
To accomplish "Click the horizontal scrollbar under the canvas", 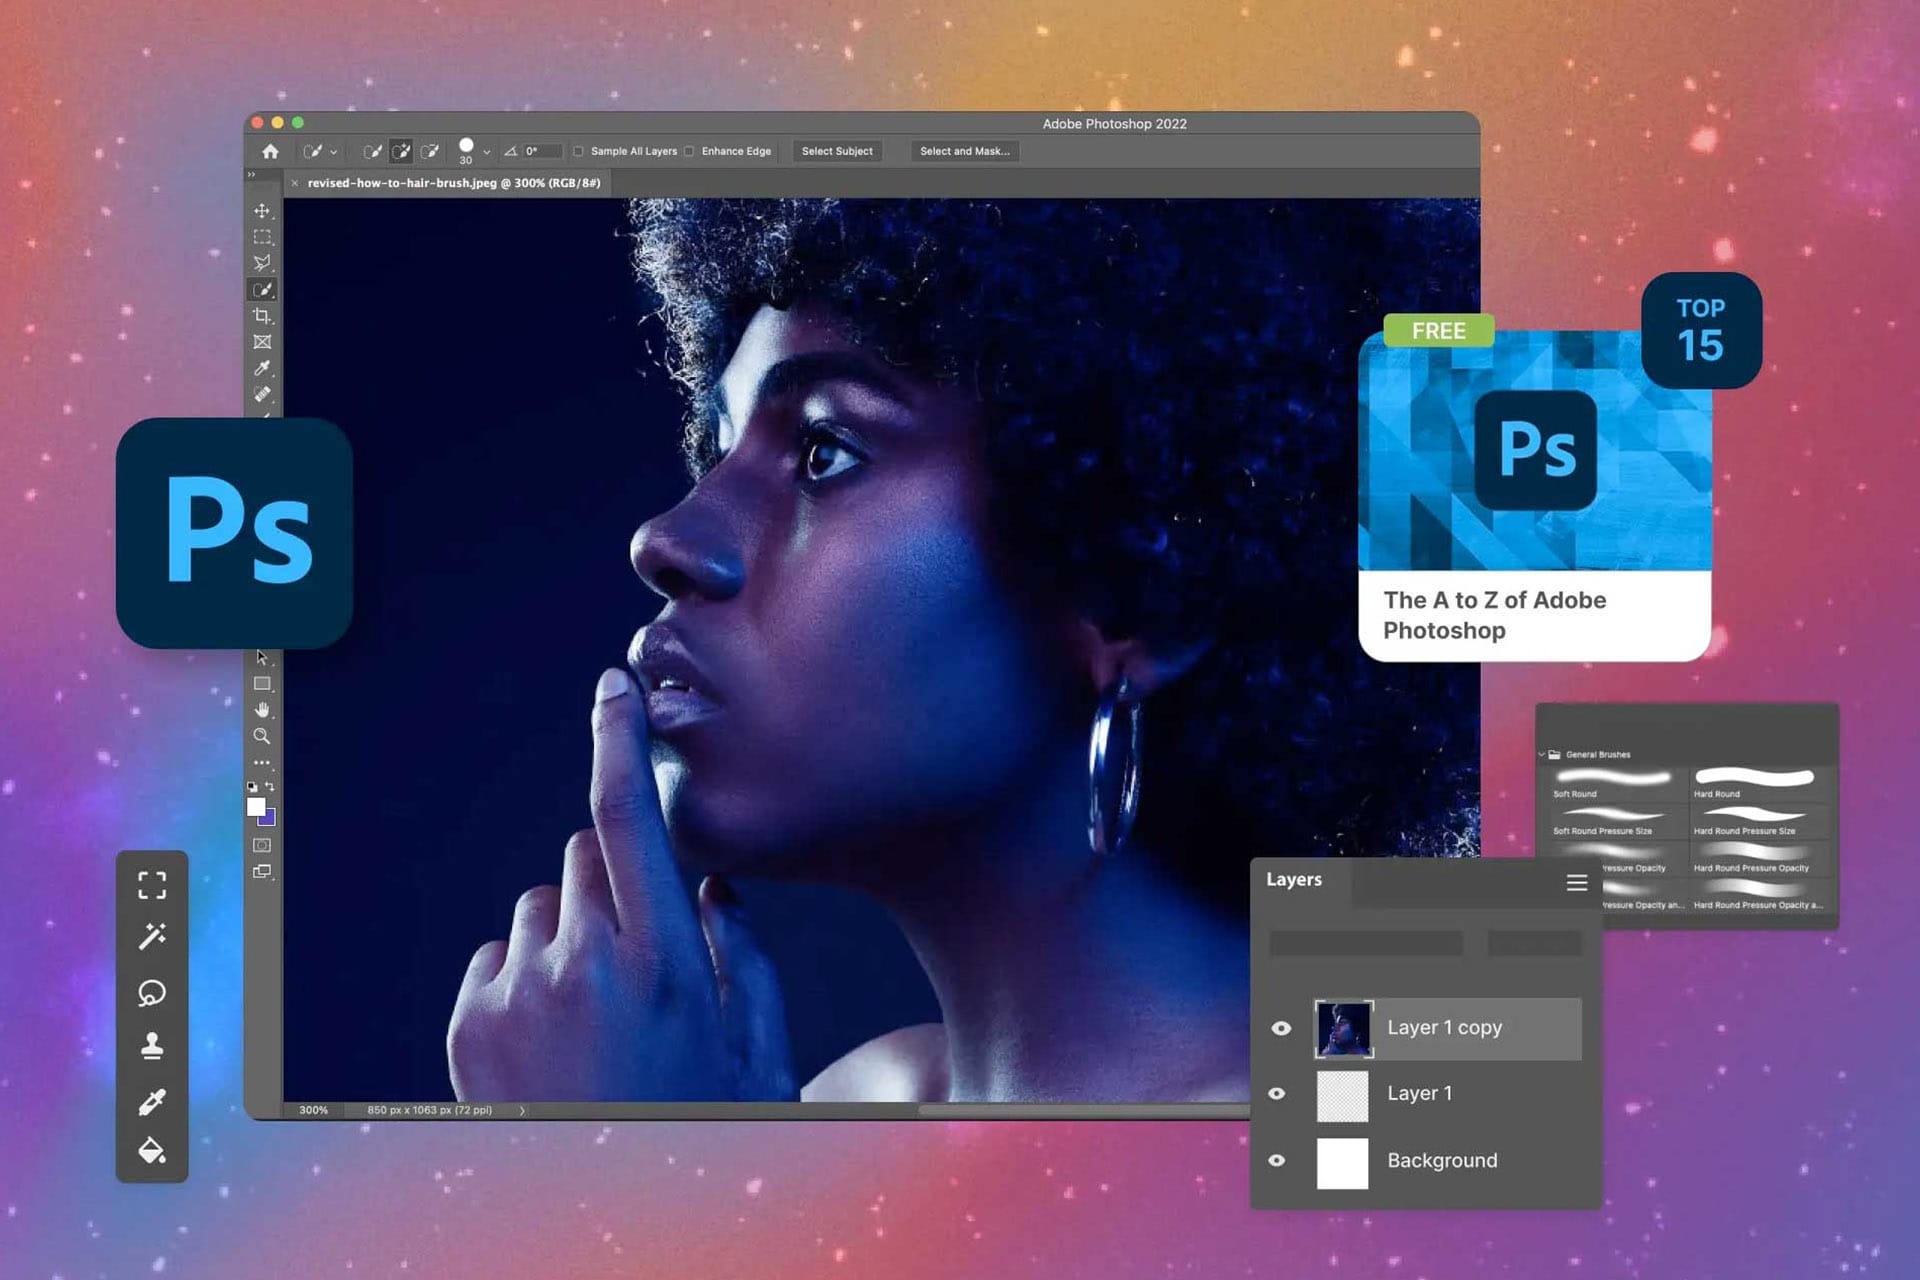I will [1083, 1110].
